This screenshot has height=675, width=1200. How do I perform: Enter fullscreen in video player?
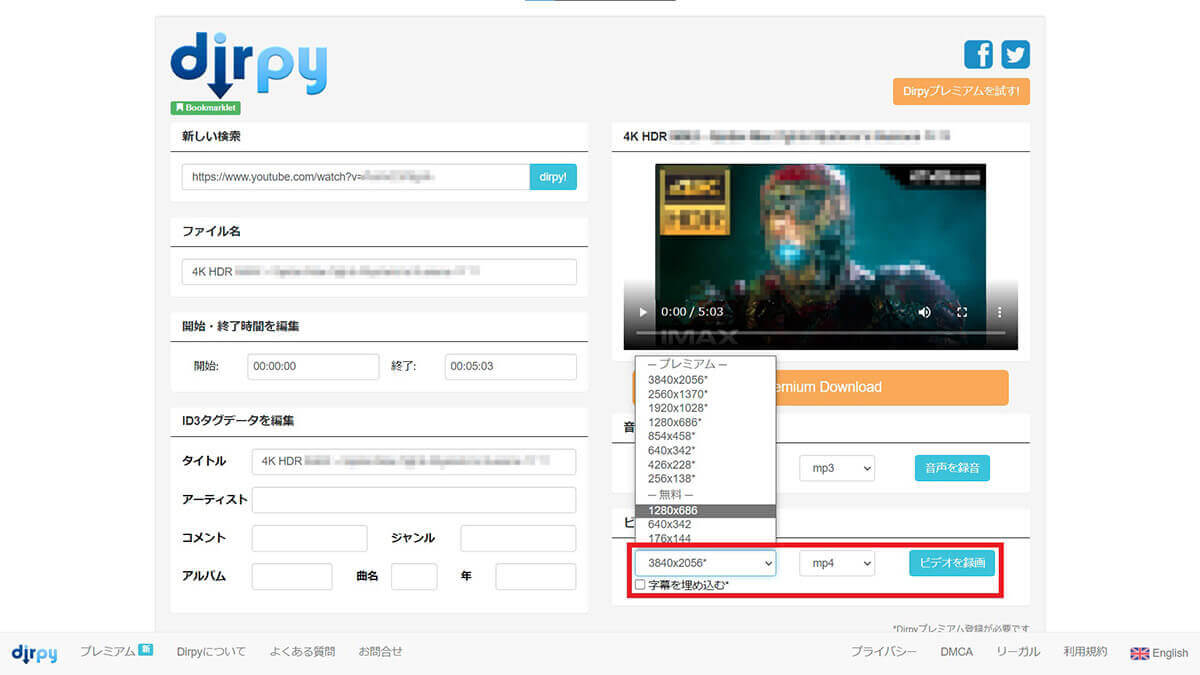tap(962, 312)
